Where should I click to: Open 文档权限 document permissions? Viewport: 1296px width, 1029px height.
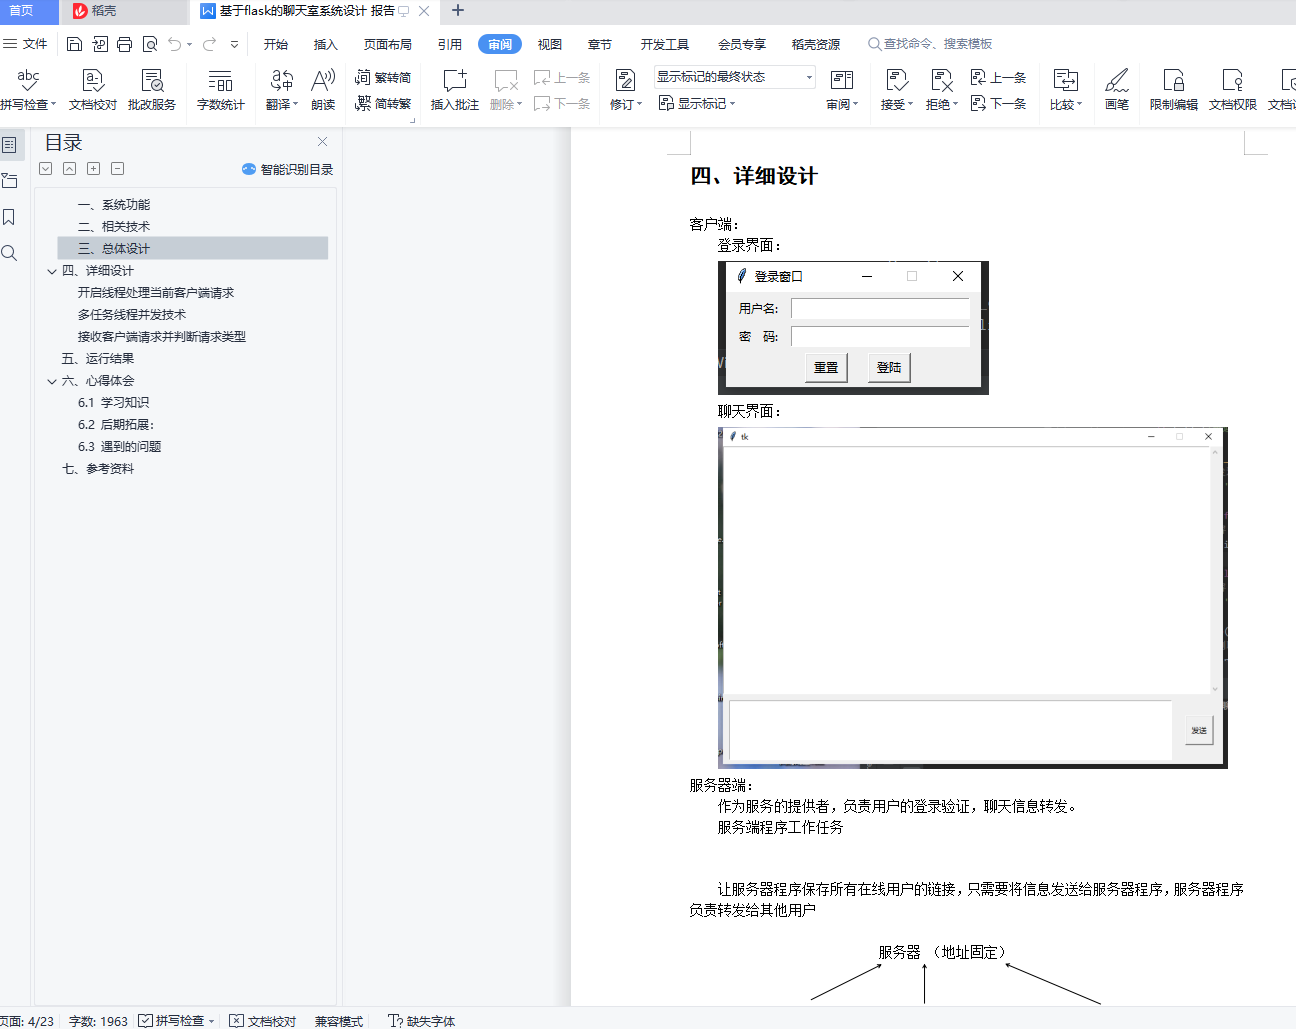point(1233,90)
